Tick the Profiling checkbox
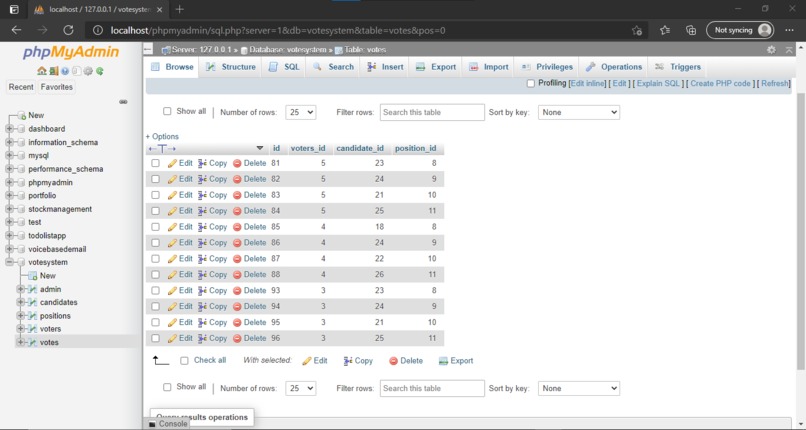 click(530, 84)
